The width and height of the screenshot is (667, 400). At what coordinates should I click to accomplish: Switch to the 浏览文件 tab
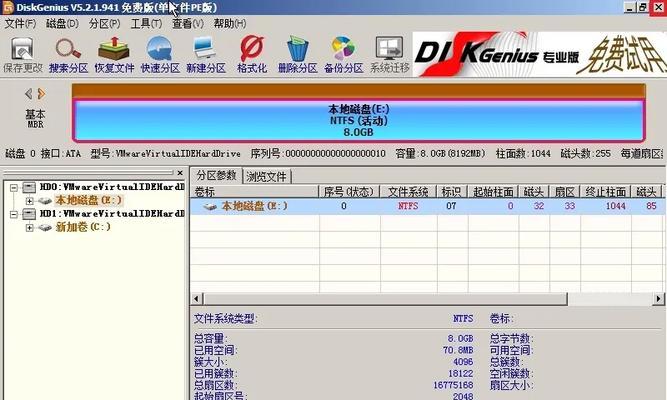266,176
